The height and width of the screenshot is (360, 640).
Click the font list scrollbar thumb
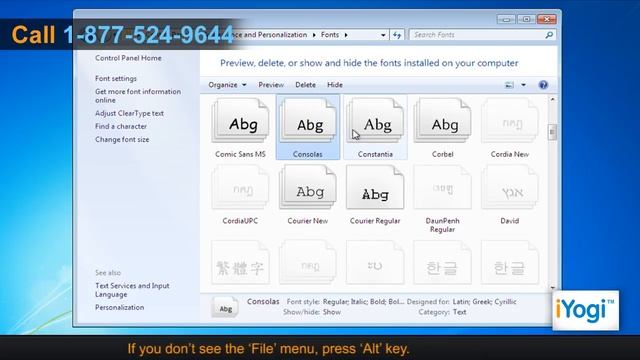point(552,132)
